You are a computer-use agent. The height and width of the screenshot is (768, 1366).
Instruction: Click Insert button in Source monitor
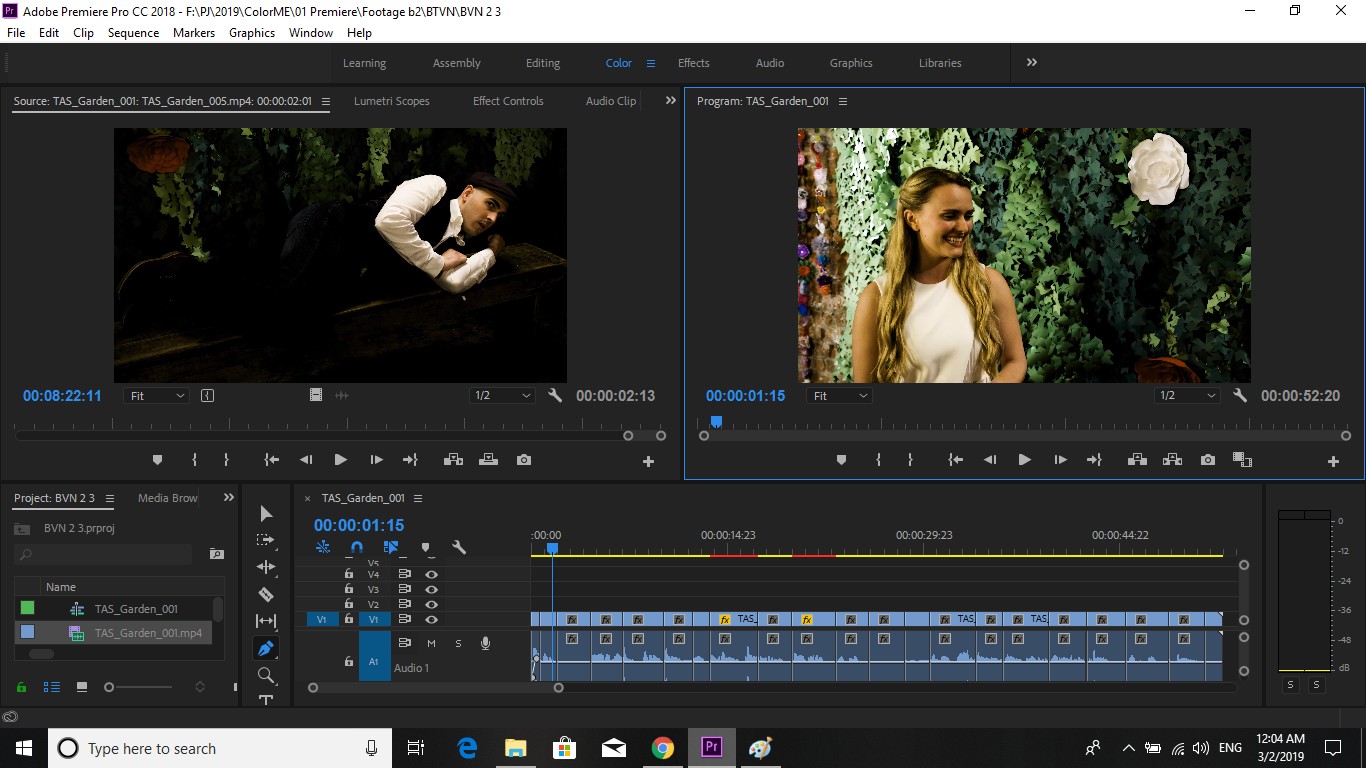[453, 460]
